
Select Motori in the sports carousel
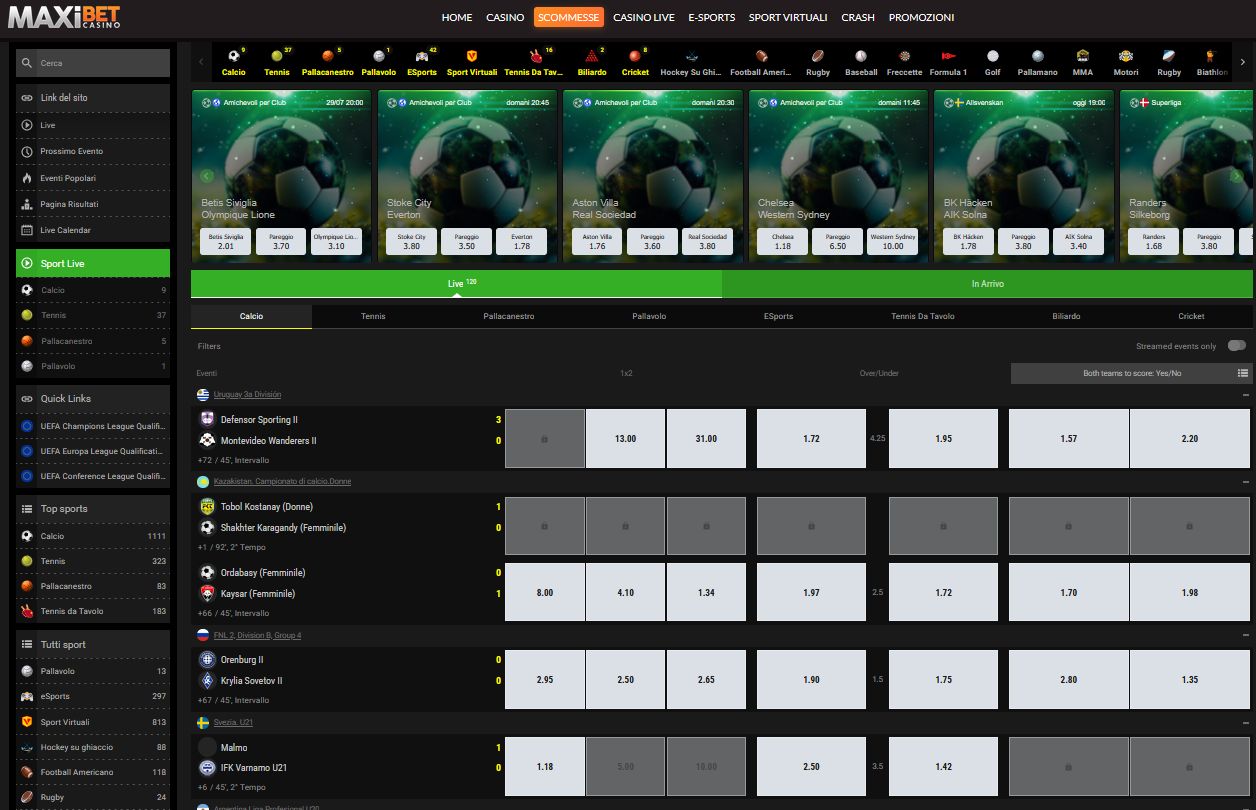1126,62
